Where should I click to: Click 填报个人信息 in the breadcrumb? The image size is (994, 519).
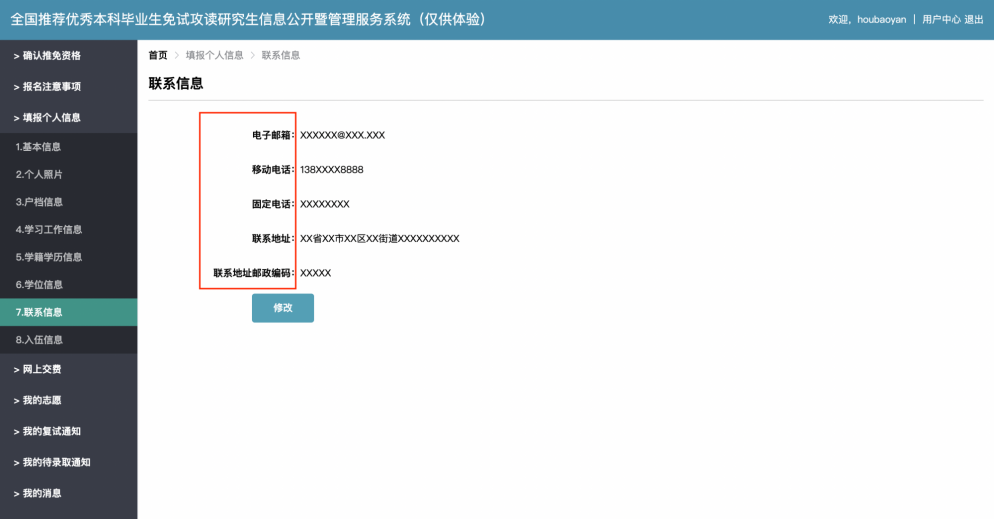214,55
